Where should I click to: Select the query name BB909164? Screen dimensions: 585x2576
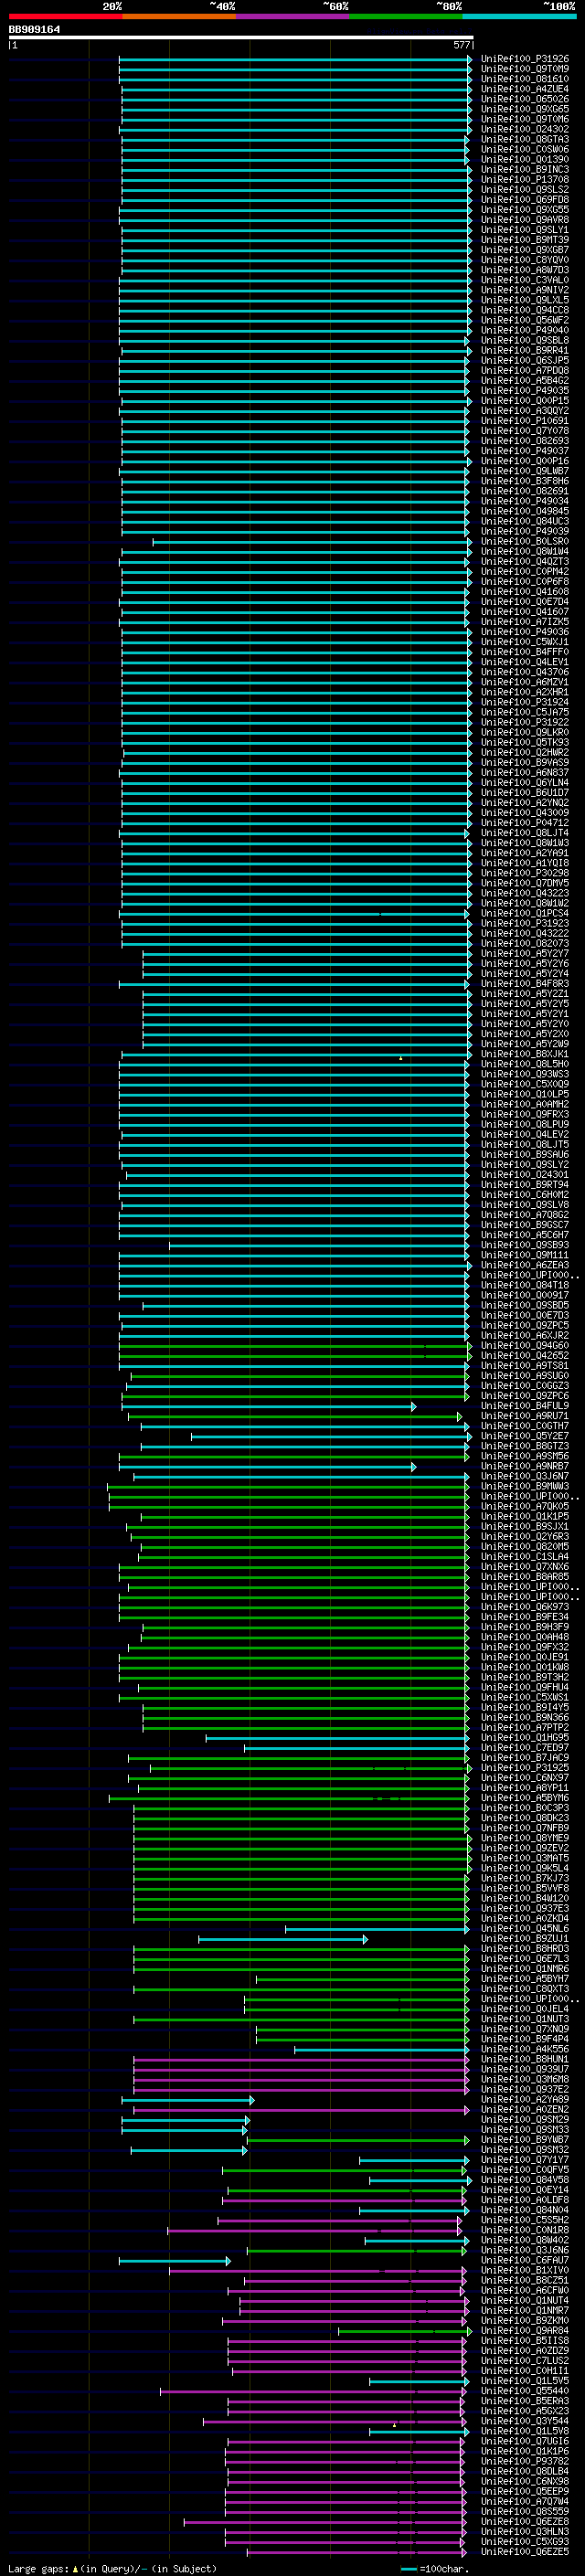tap(34, 30)
